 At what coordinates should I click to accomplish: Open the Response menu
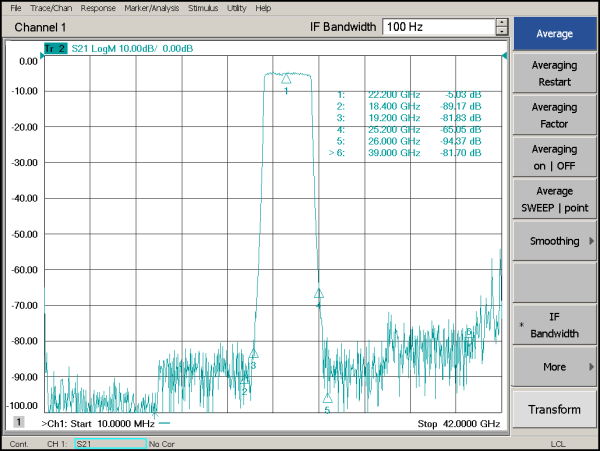98,8
